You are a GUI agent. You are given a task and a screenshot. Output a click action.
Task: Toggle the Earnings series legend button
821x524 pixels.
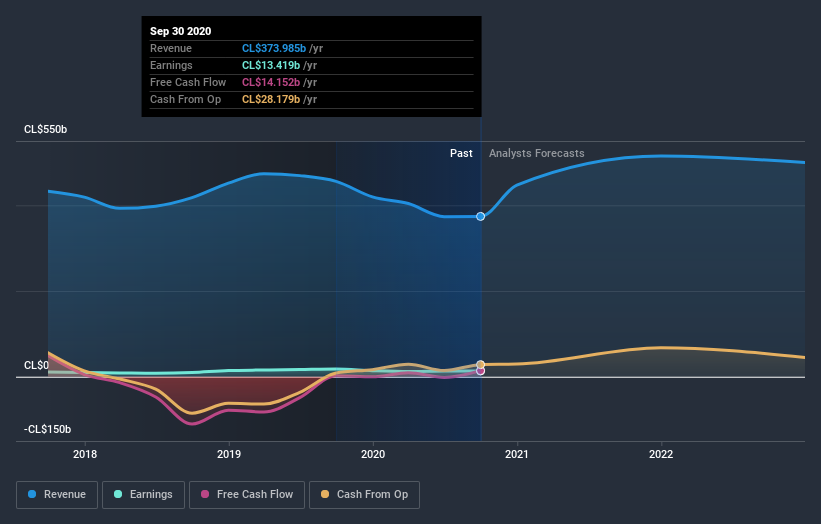pos(143,495)
